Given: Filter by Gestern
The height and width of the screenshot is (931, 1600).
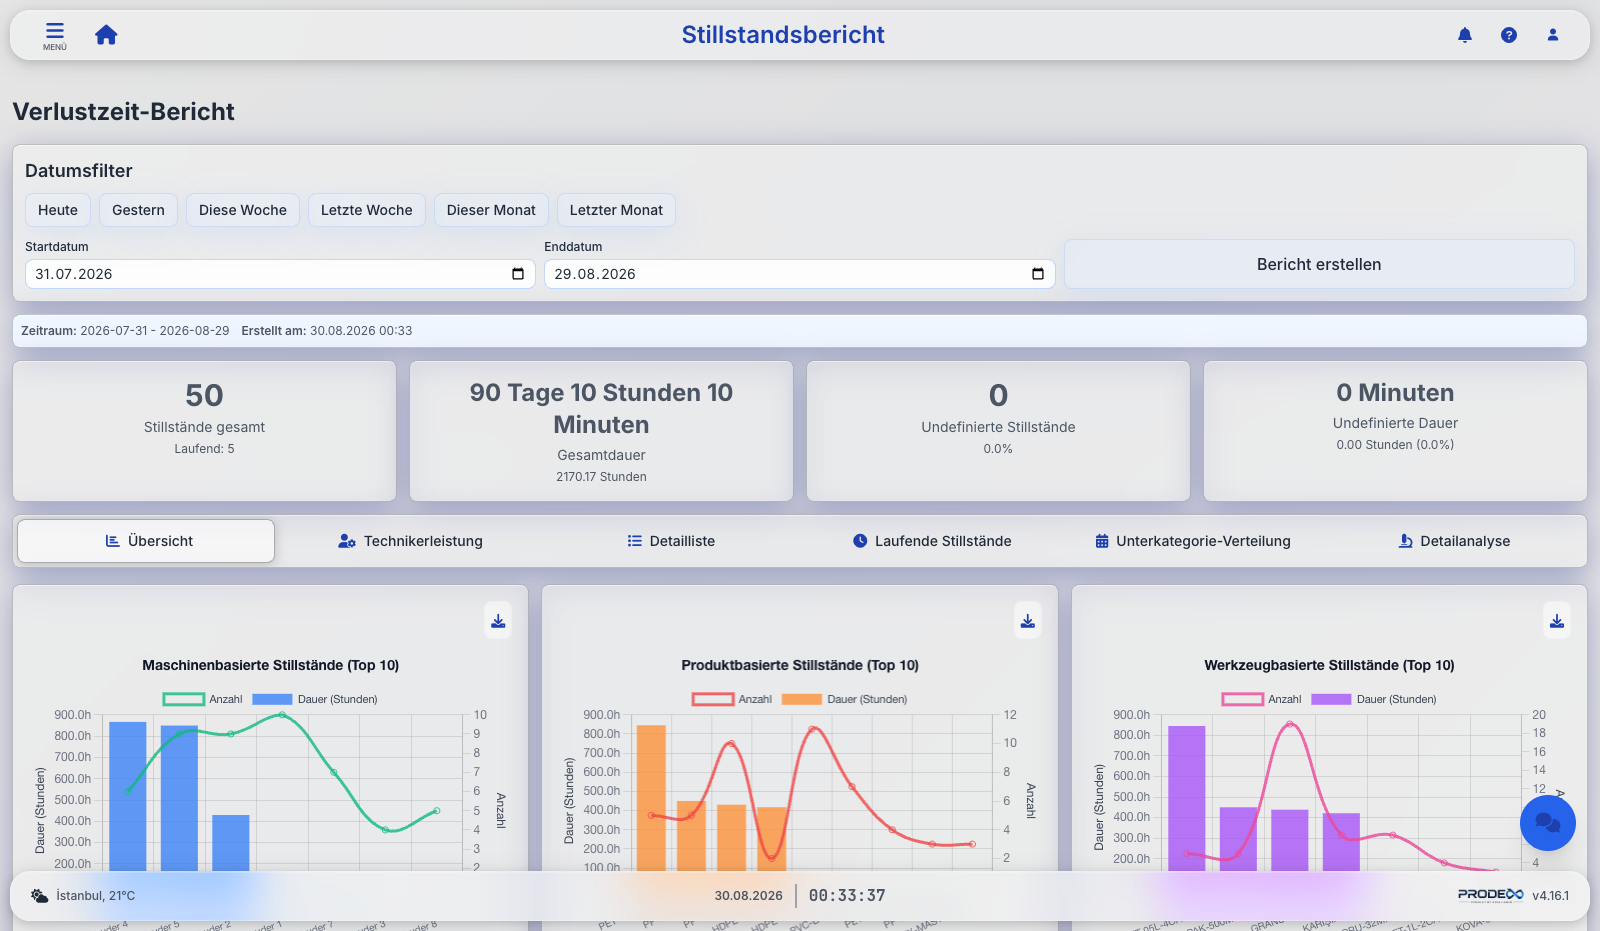Looking at the screenshot, I should click(x=138, y=210).
